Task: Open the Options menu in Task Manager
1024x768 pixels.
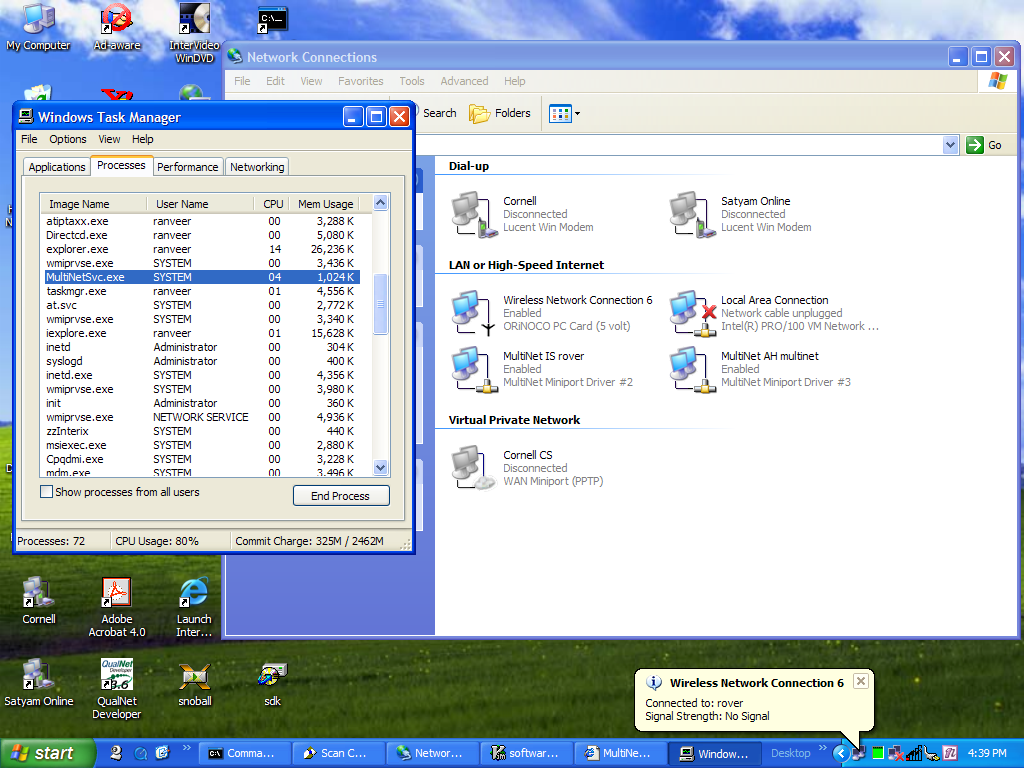Action: click(x=68, y=139)
